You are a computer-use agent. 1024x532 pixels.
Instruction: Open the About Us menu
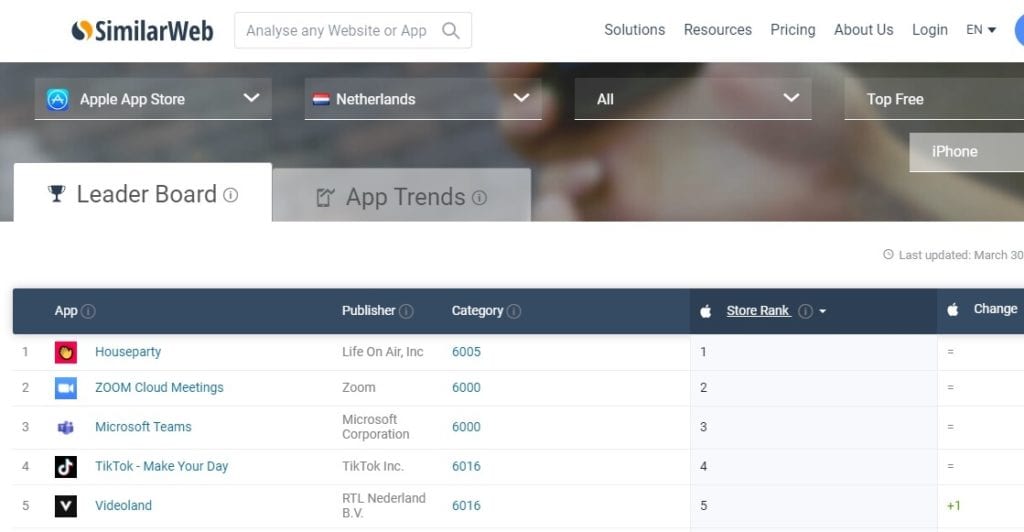(x=863, y=30)
